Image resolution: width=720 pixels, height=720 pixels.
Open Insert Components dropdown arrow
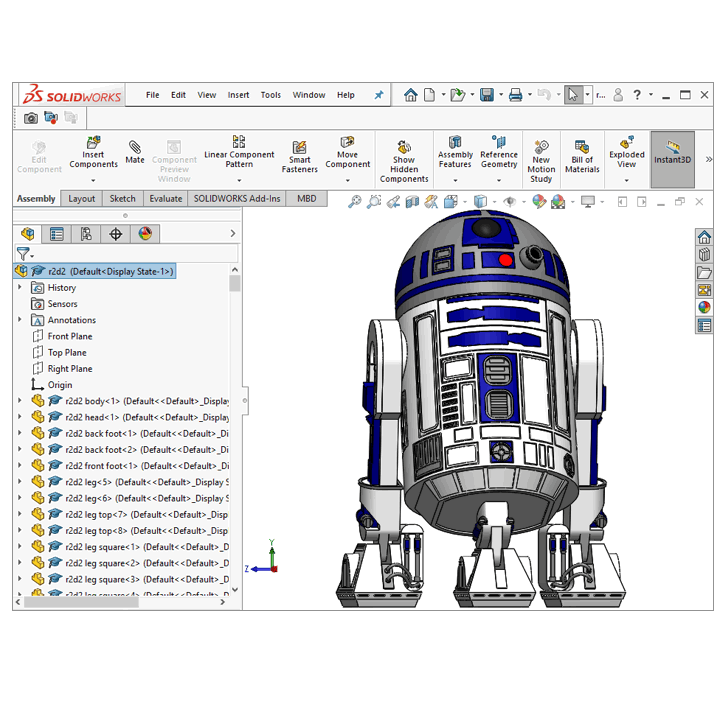93,180
